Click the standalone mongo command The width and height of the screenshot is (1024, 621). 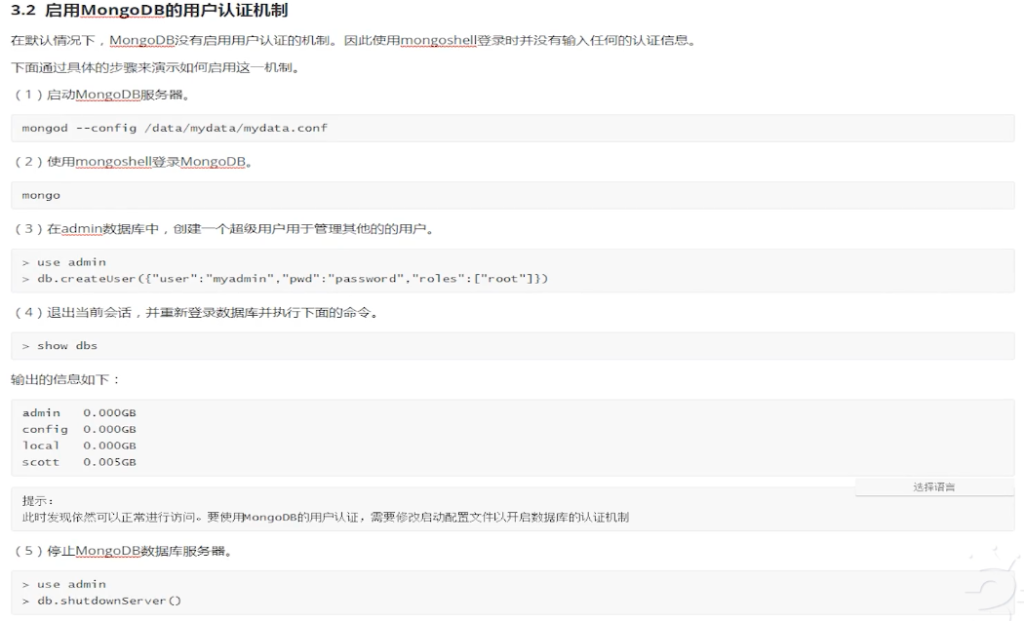point(41,195)
